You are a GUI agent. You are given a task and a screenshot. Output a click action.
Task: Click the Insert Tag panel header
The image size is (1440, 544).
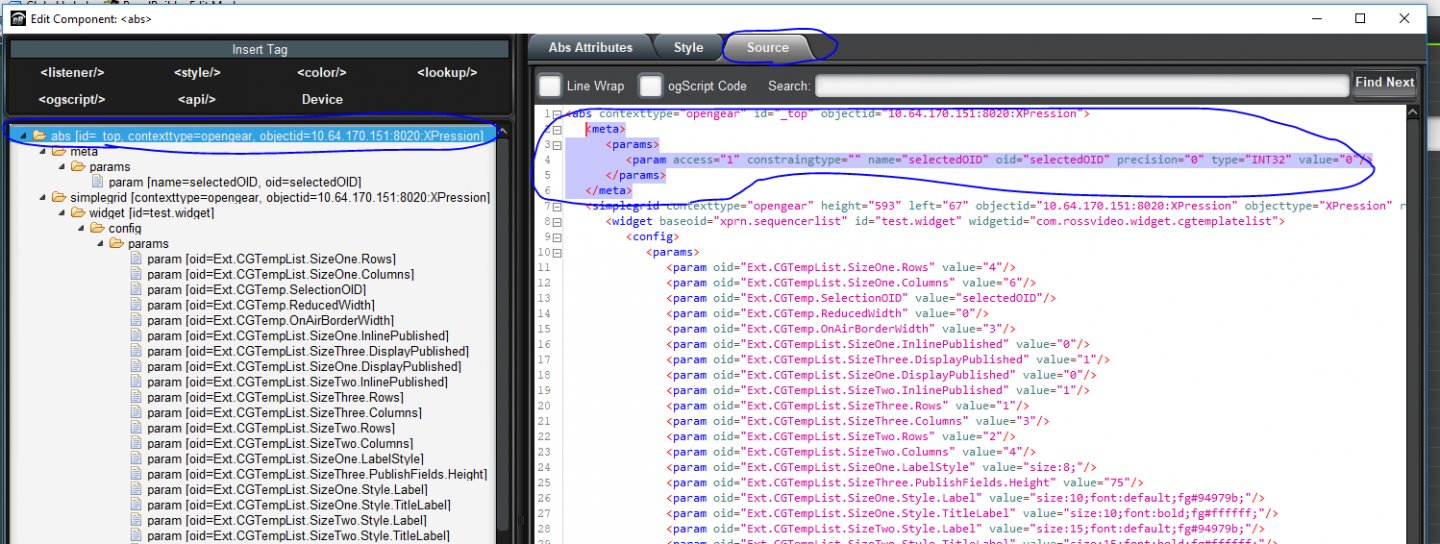tap(259, 49)
